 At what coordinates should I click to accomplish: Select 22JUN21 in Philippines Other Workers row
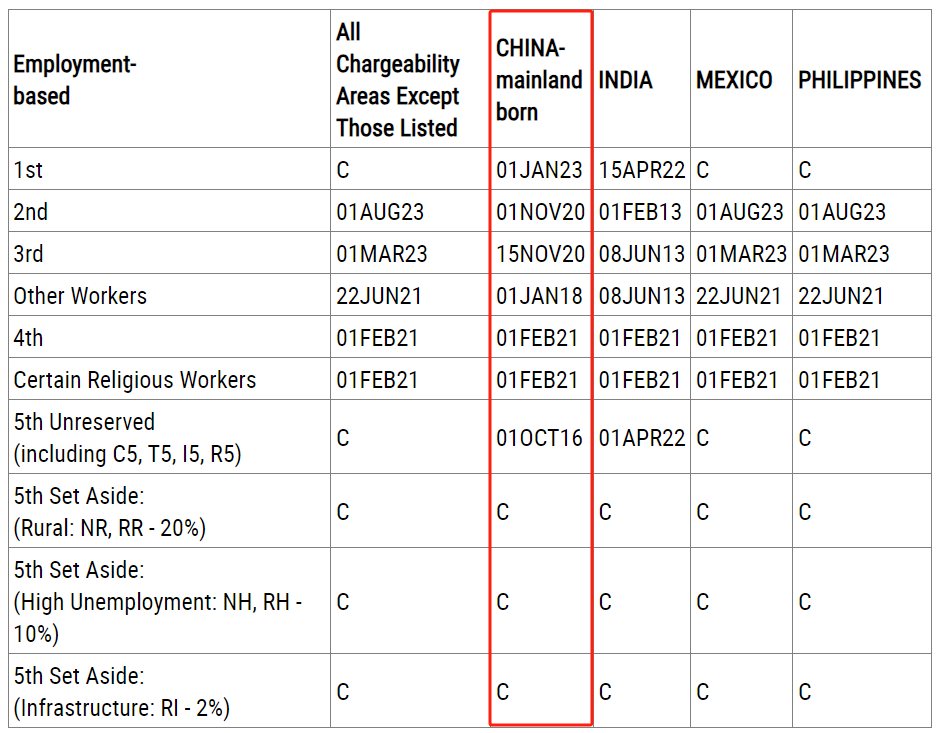(841, 296)
